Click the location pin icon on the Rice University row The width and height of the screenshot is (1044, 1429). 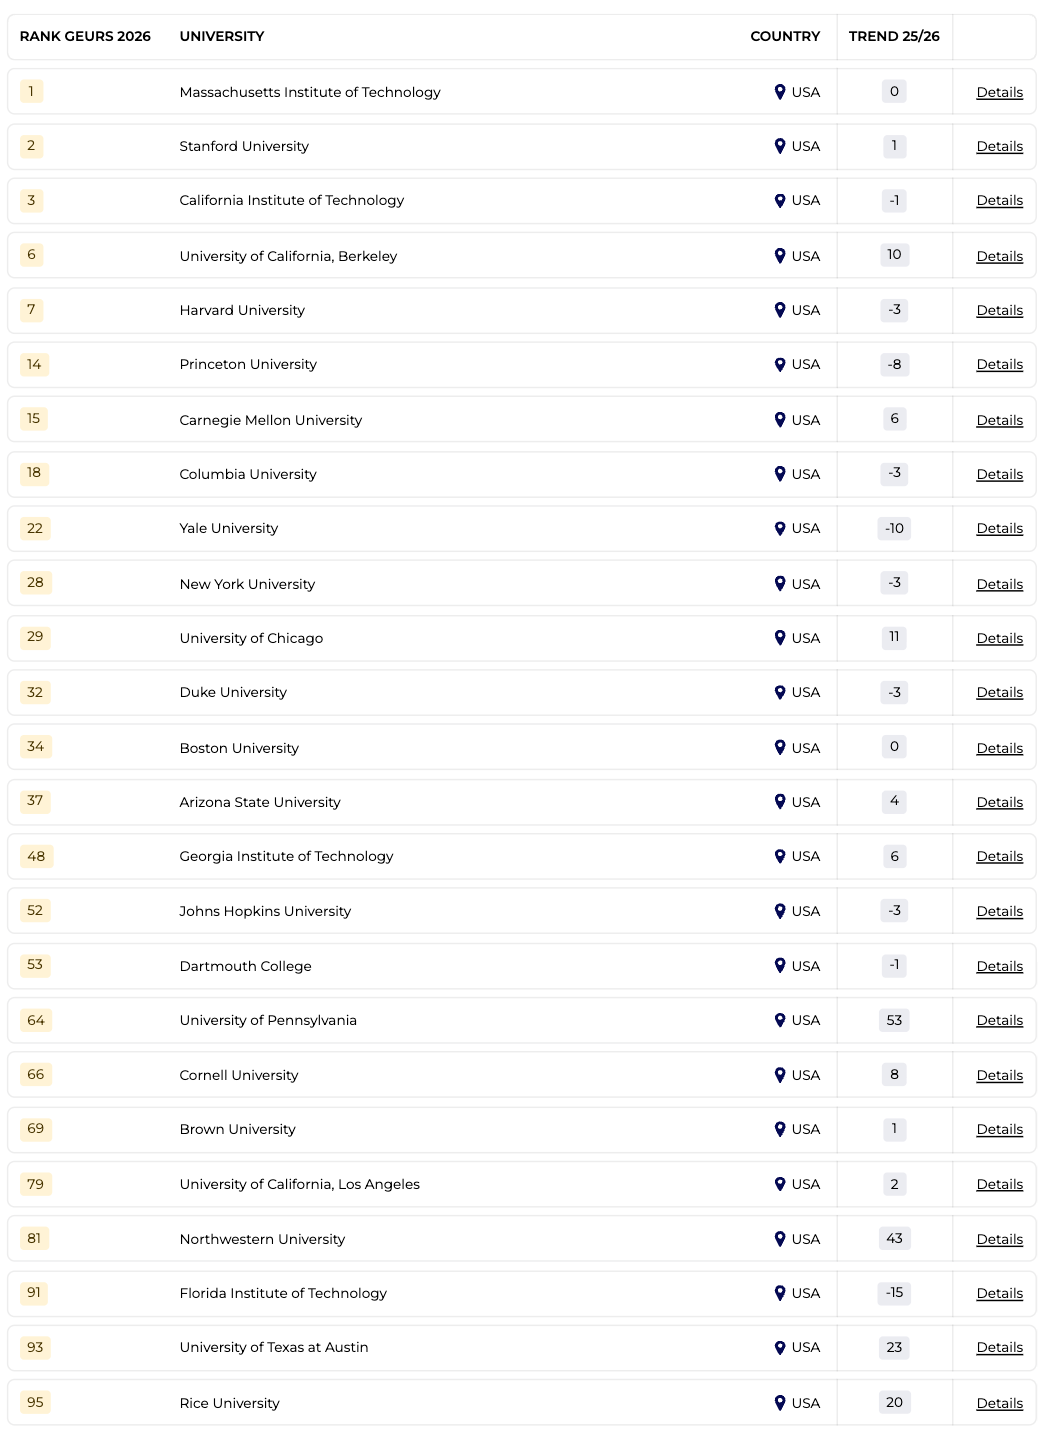[x=781, y=1402]
